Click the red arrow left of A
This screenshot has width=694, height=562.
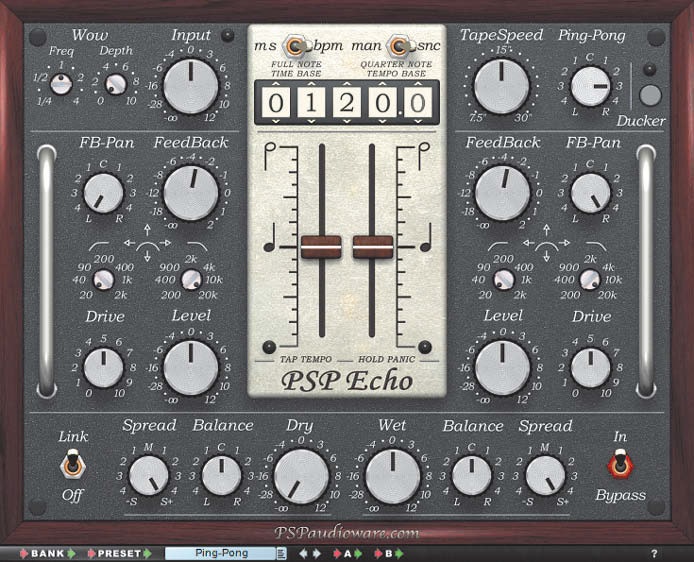[337, 553]
